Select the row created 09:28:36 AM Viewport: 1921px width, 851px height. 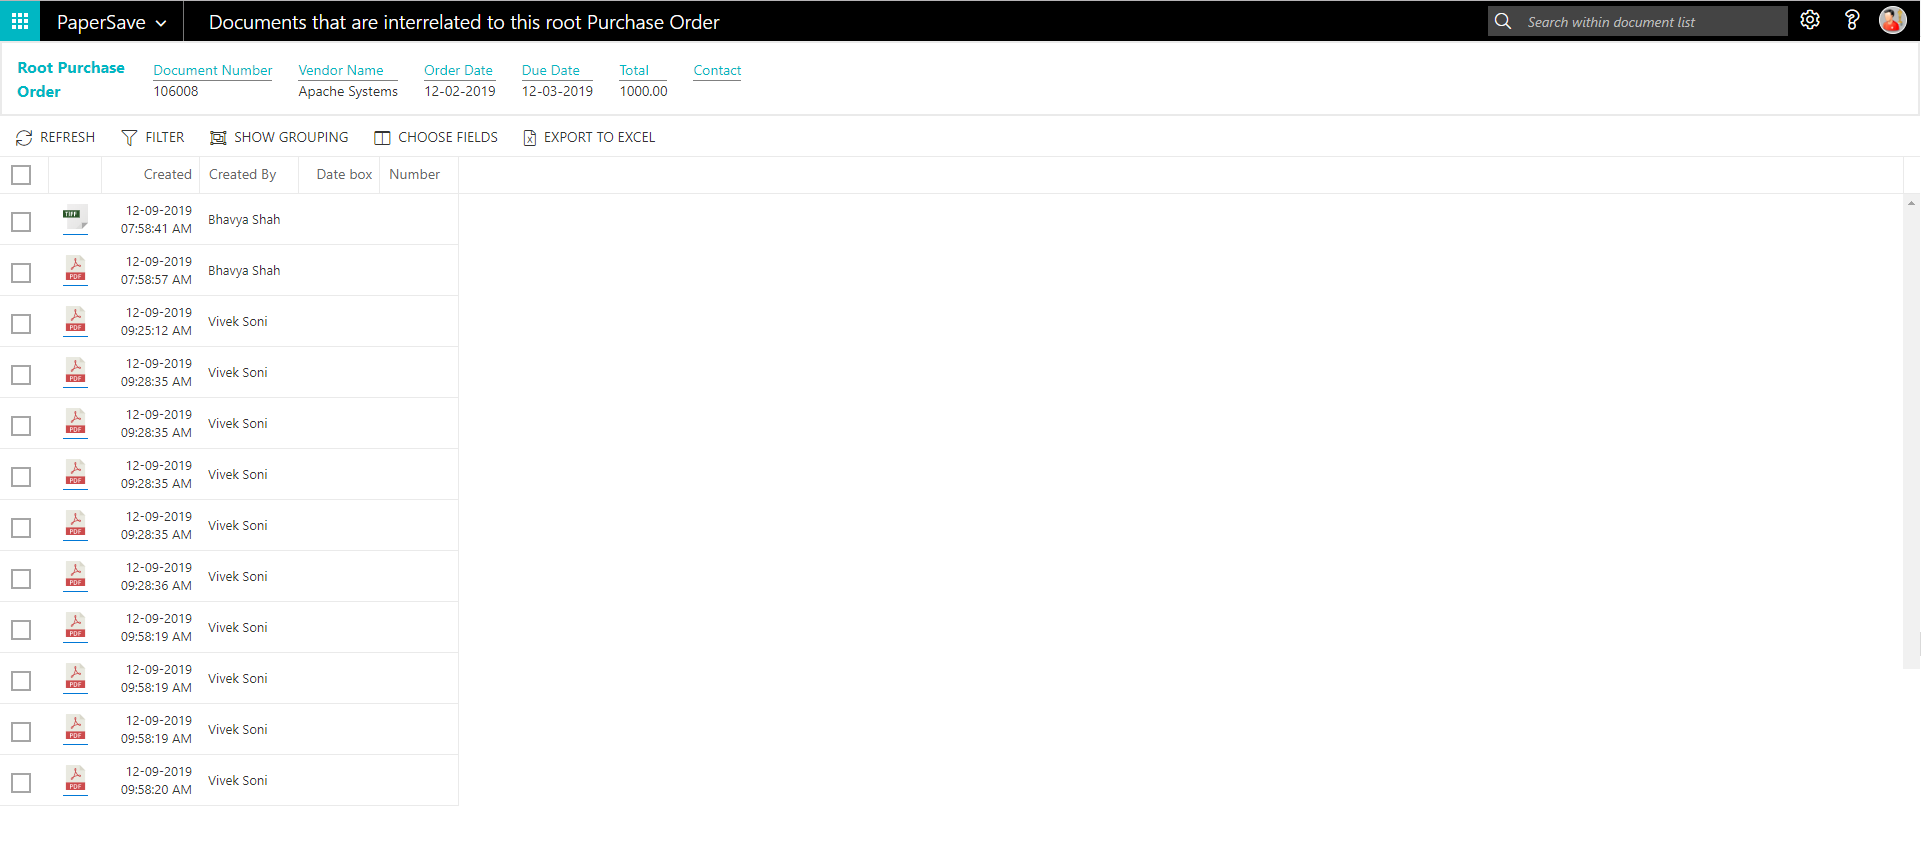click(21, 578)
